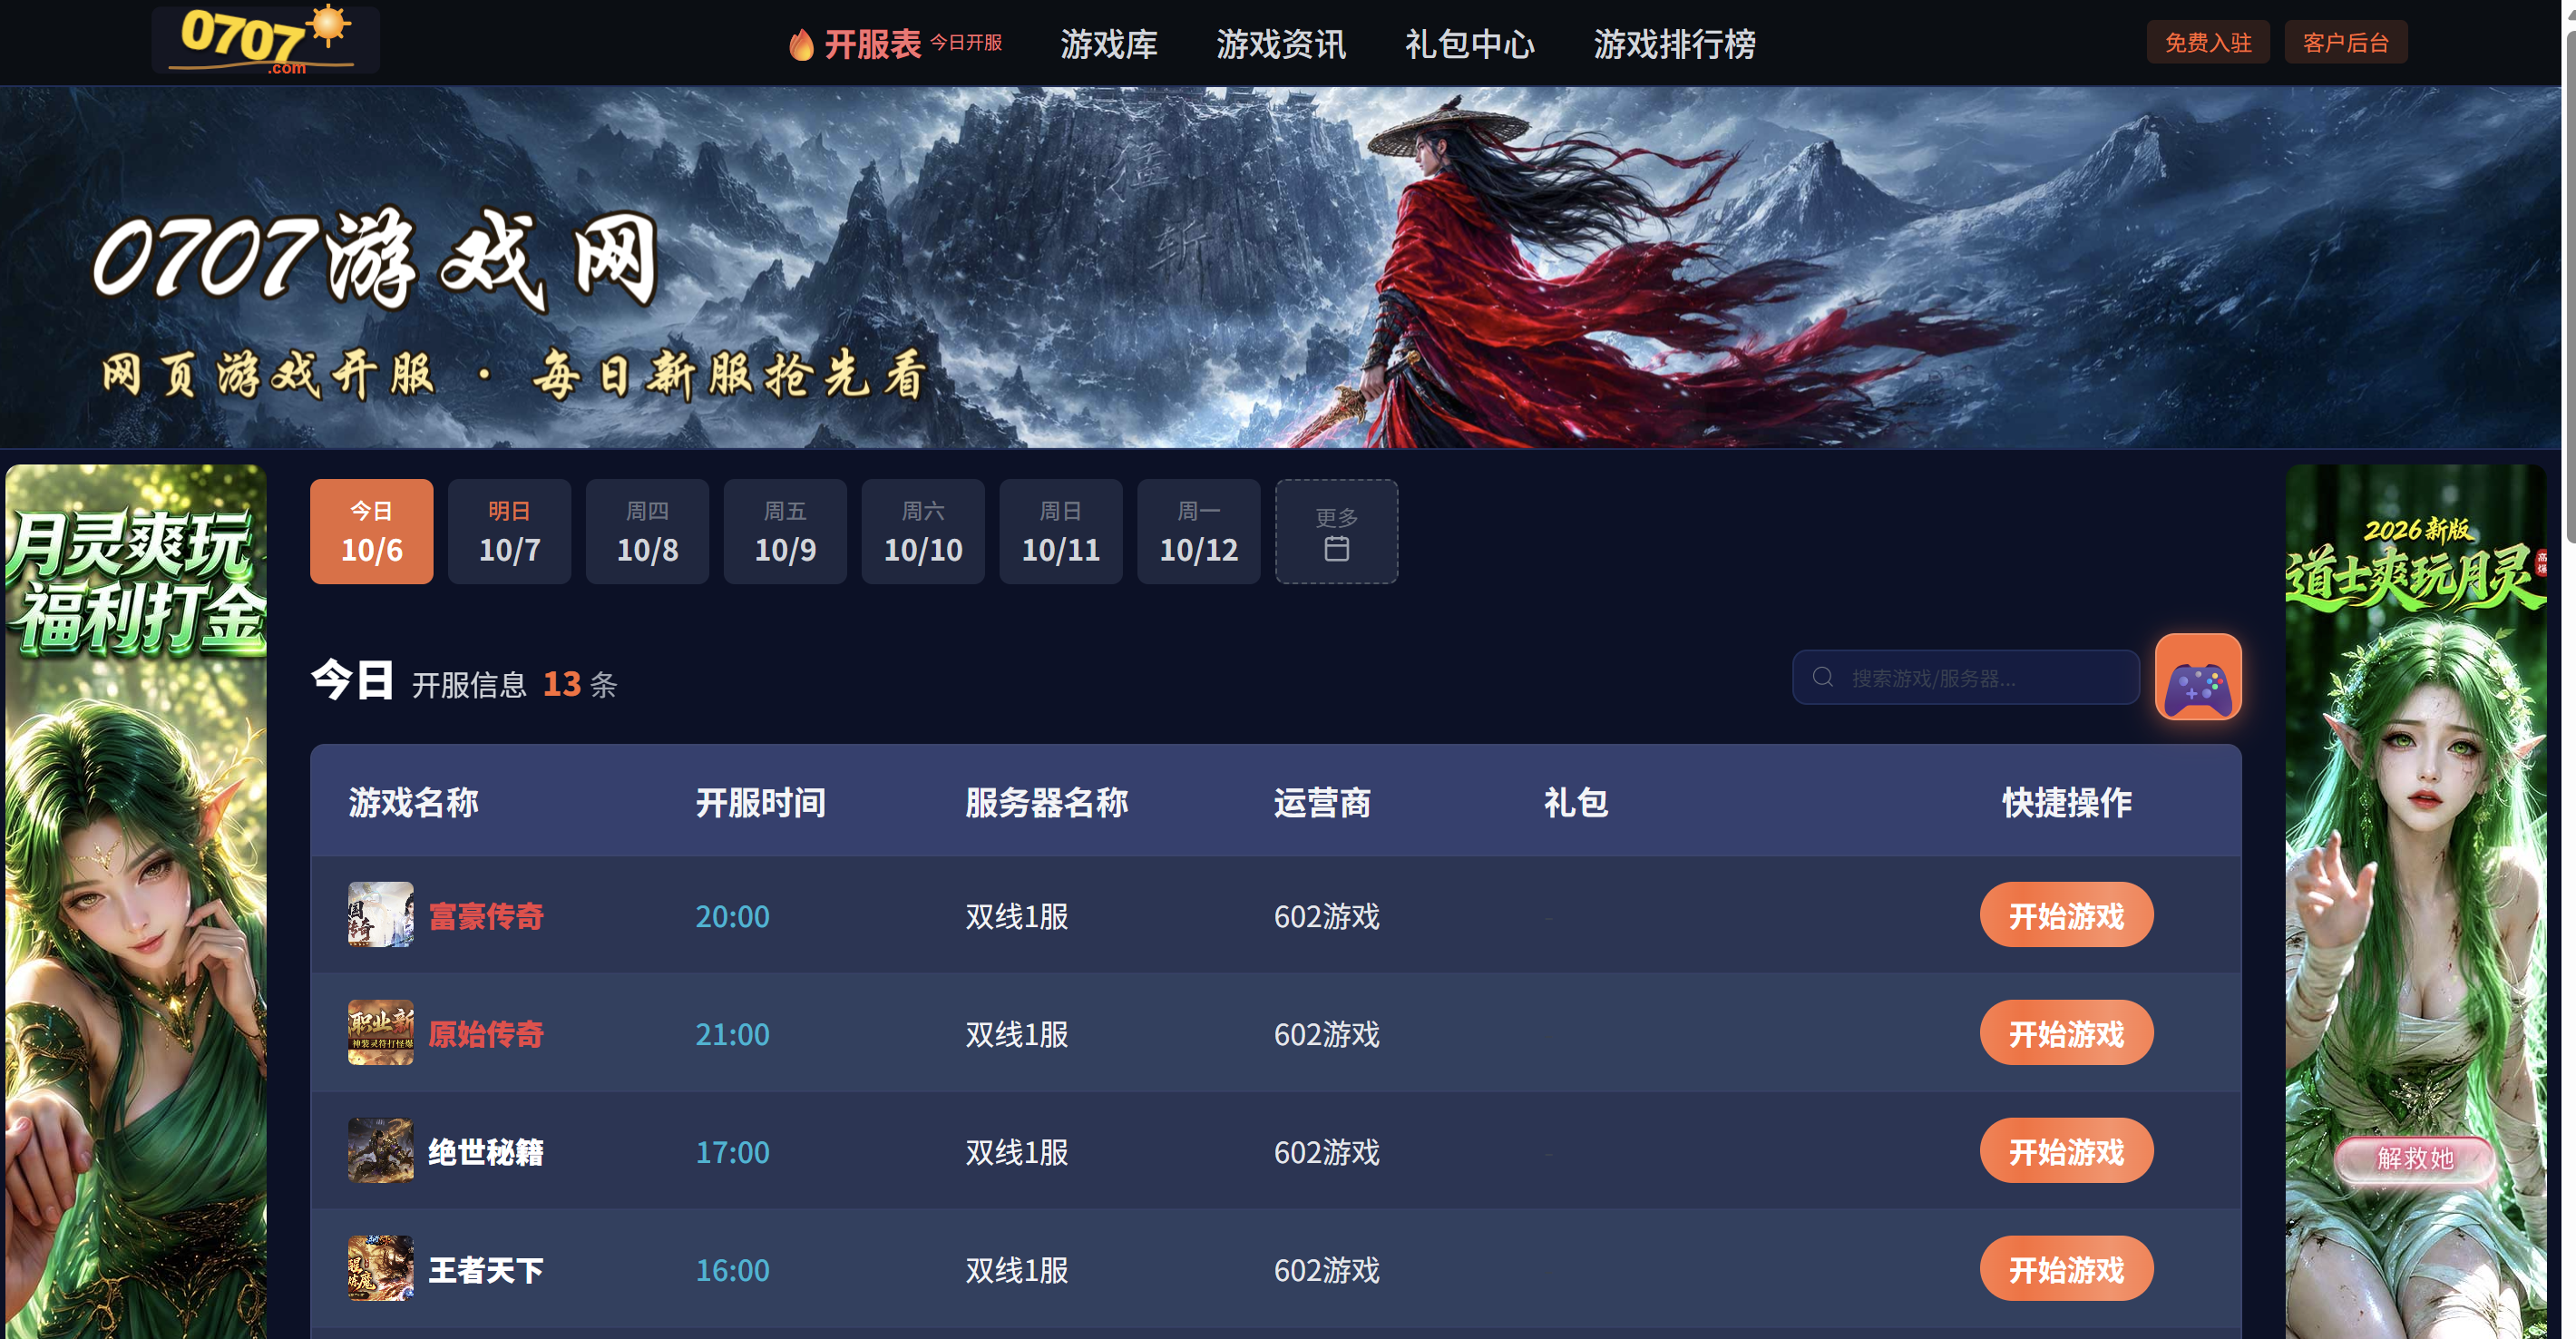The image size is (2576, 1339).
Task: Open the 王者天下 game name link
Action: click(x=486, y=1270)
